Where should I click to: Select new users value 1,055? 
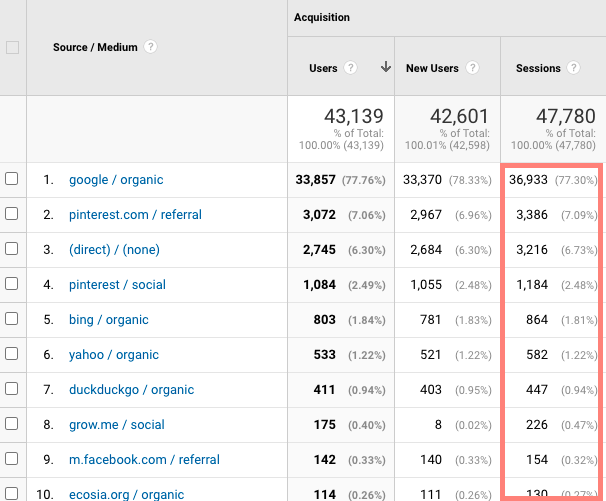(x=426, y=285)
